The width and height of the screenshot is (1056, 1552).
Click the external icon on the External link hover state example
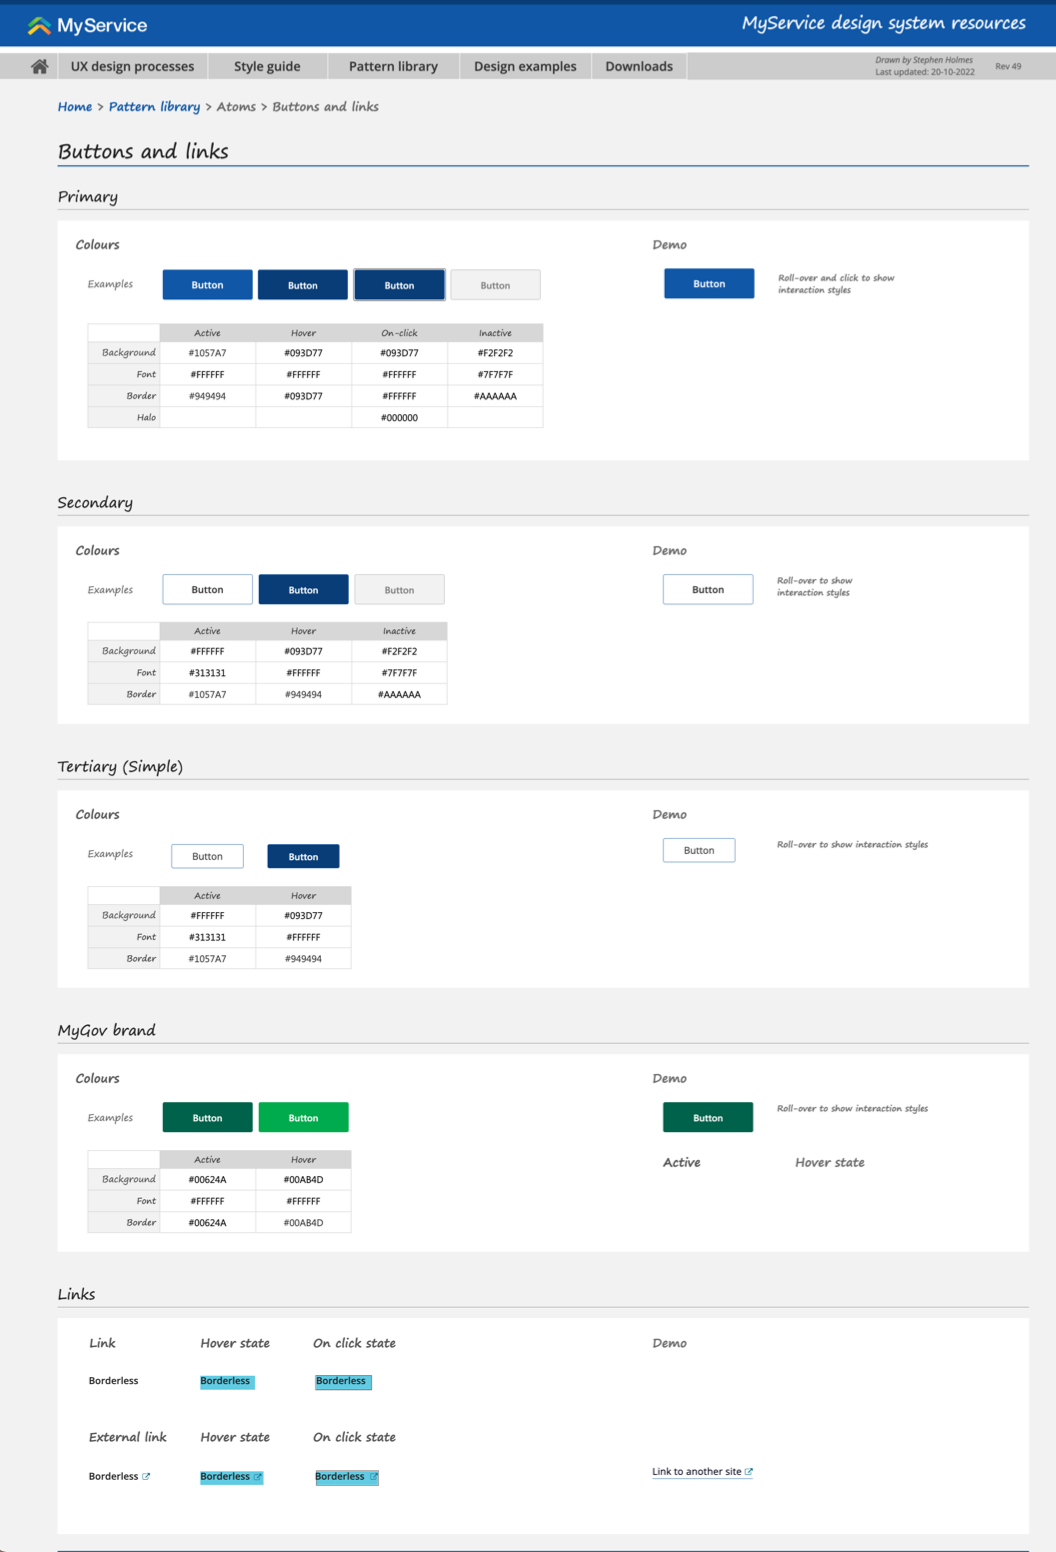[258, 1476]
